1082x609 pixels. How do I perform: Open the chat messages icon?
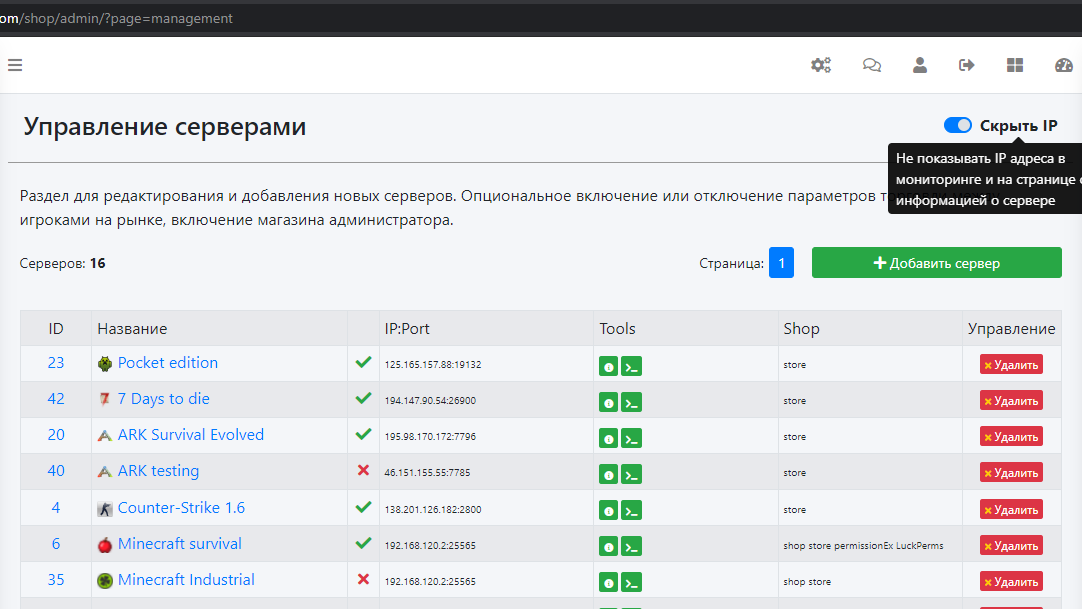pos(872,65)
